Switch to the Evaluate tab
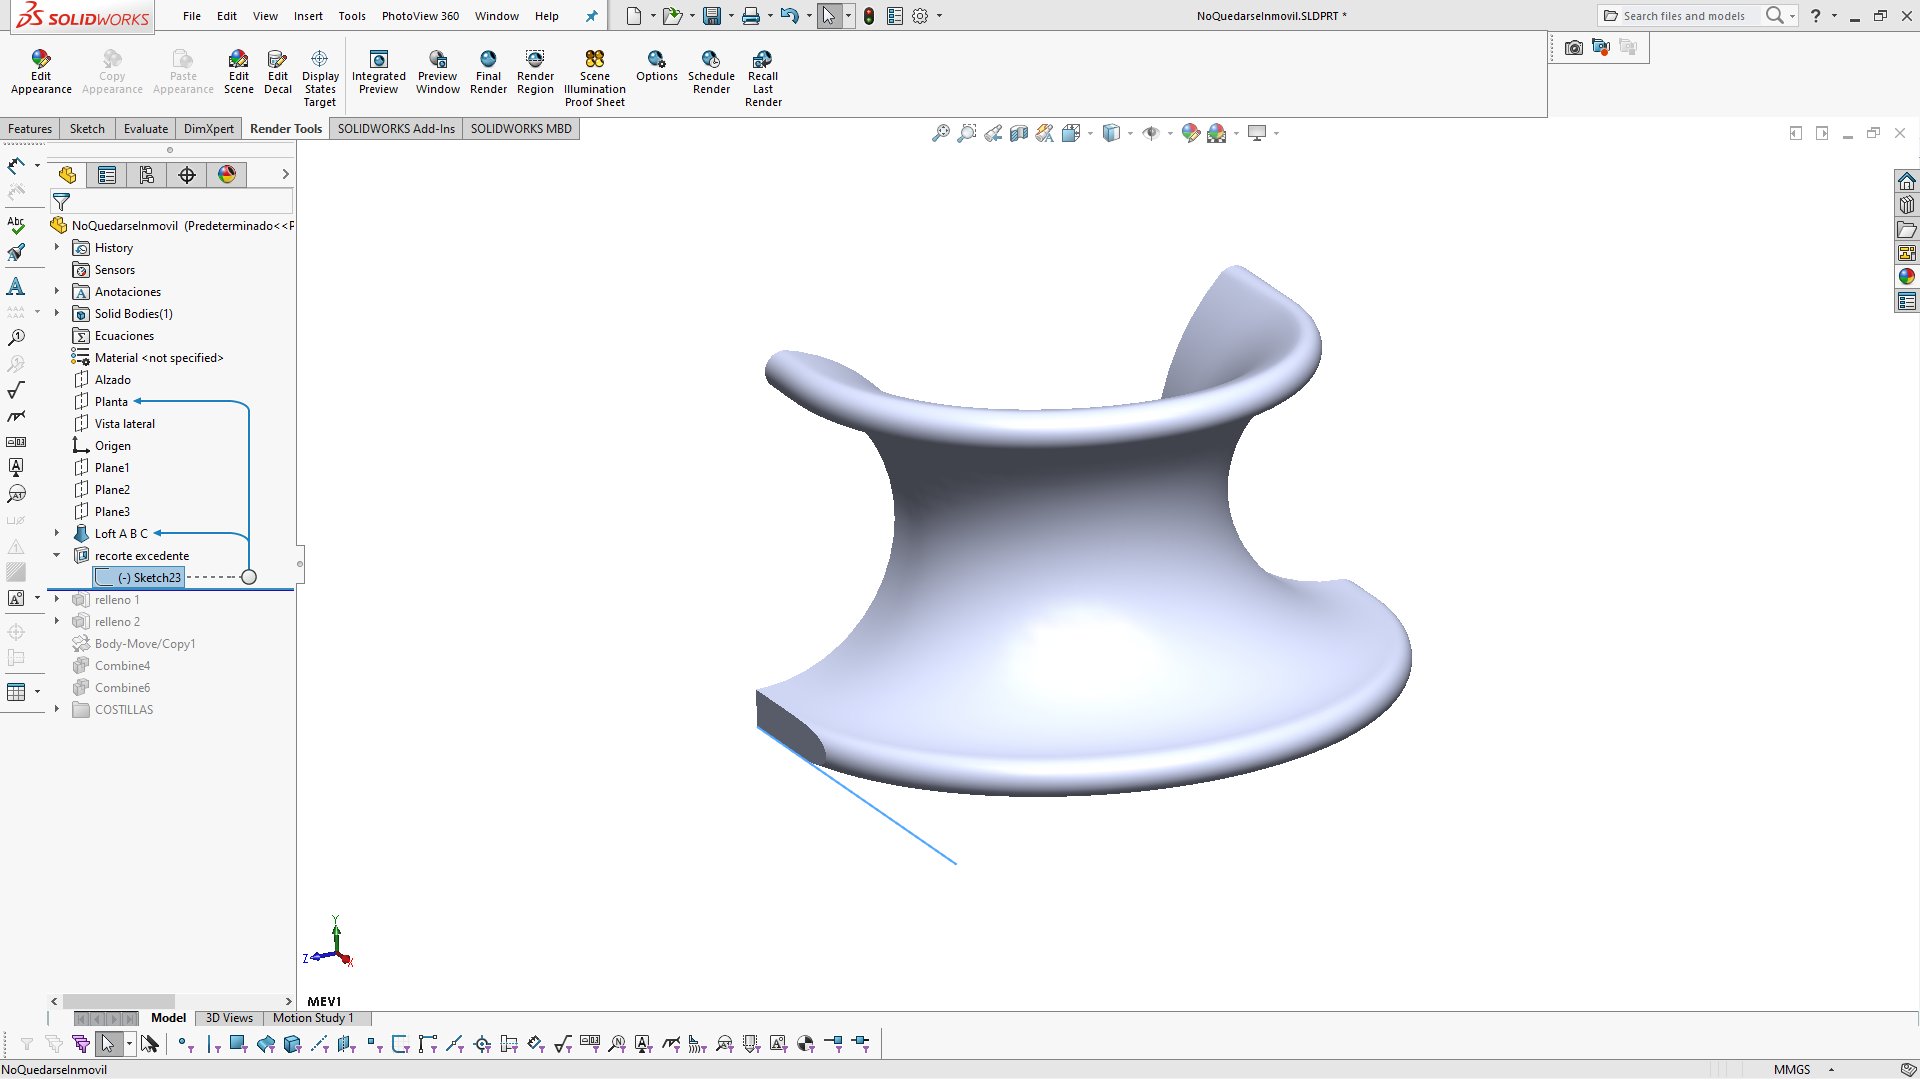1920x1080 pixels. point(146,129)
